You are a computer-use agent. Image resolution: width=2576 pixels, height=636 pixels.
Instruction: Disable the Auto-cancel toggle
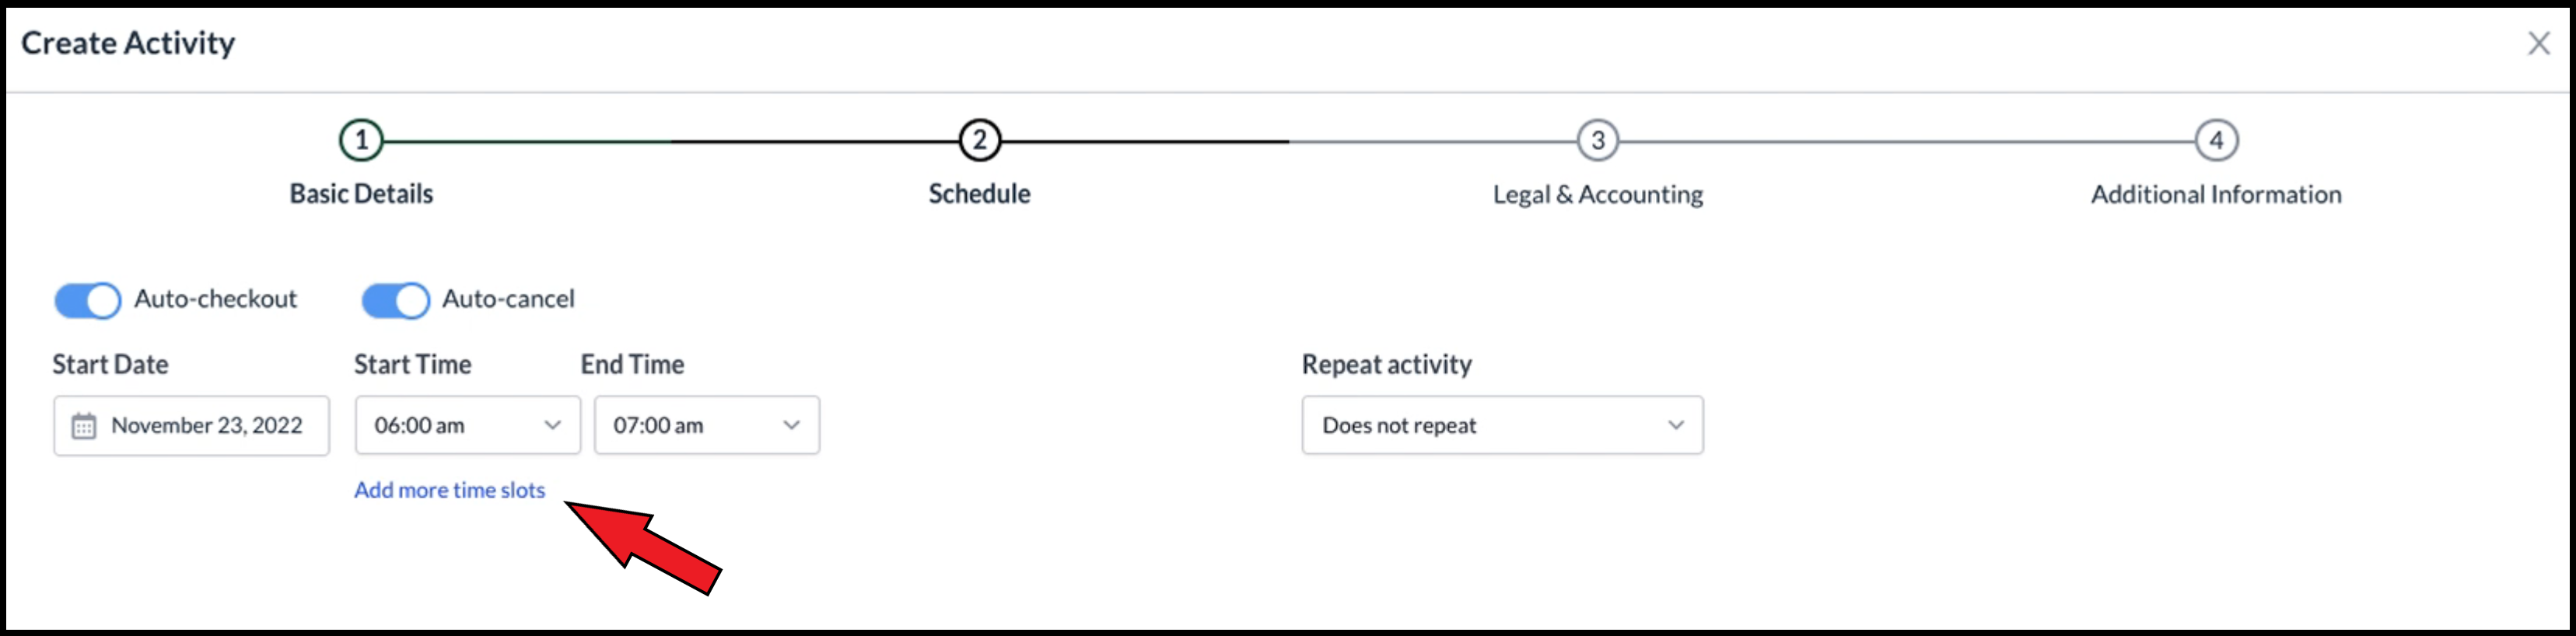397,299
